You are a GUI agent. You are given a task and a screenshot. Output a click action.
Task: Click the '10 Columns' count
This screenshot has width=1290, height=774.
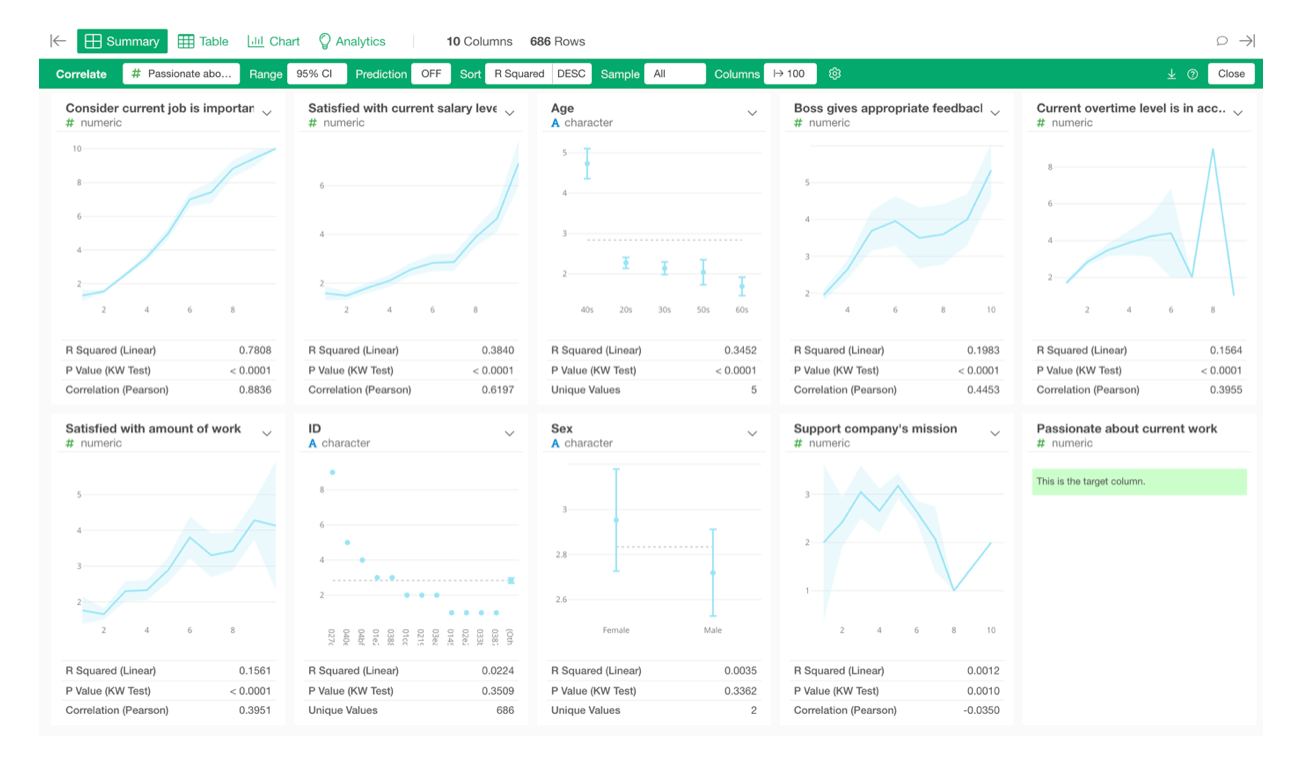click(479, 41)
